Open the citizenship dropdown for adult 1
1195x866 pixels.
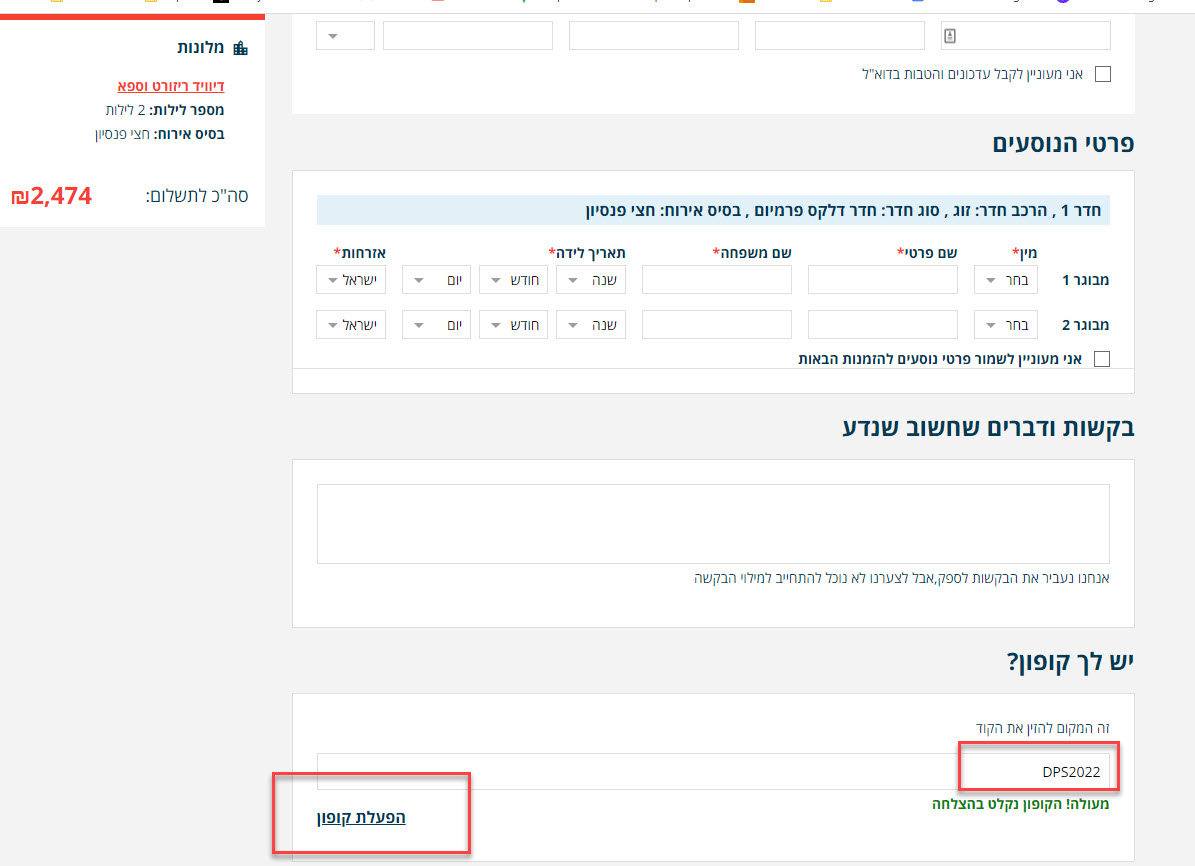[x=350, y=280]
